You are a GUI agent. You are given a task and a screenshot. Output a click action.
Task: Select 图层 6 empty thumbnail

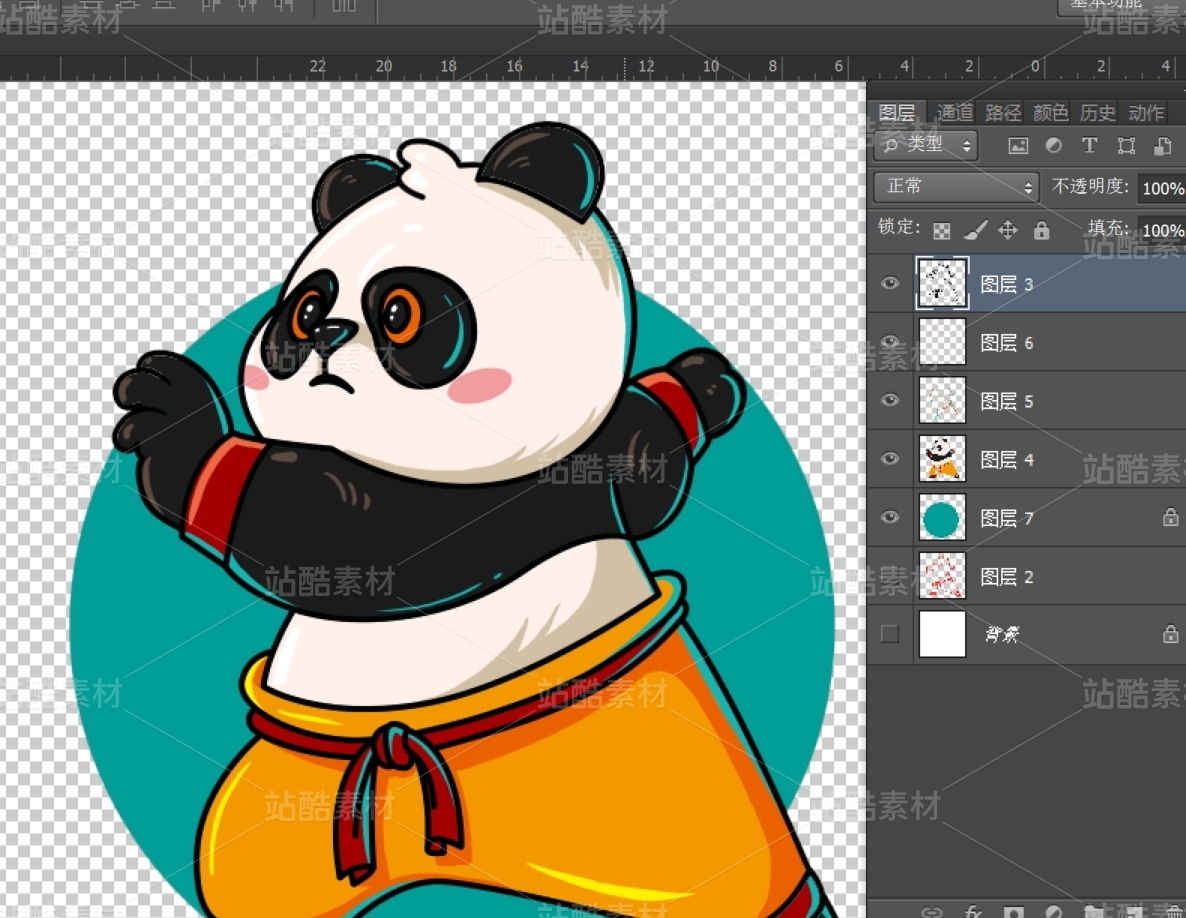942,342
